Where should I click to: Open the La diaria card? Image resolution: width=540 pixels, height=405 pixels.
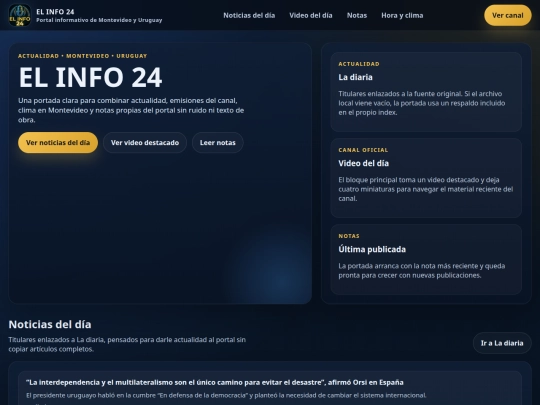(x=426, y=92)
